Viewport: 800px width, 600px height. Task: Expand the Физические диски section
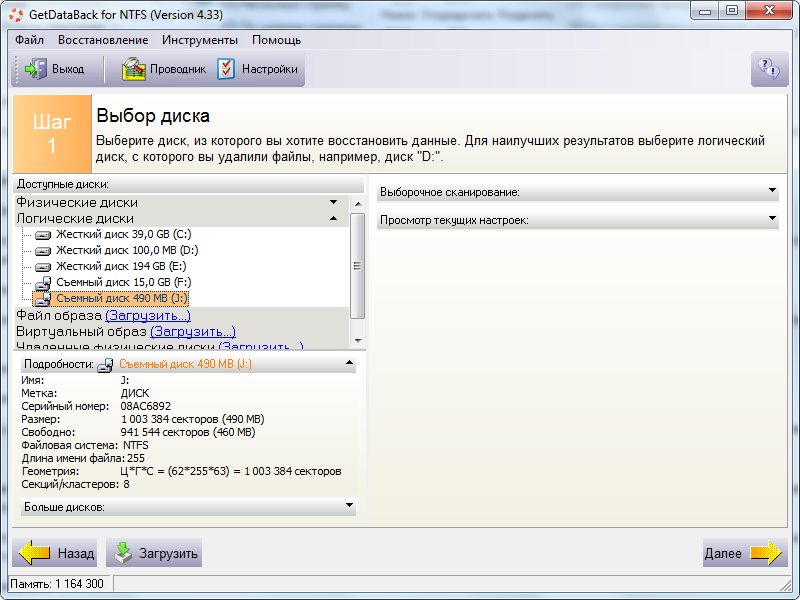[333, 202]
